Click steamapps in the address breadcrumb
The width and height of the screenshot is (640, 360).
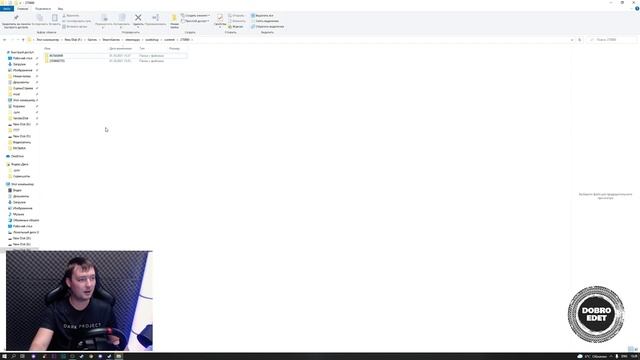[133, 40]
